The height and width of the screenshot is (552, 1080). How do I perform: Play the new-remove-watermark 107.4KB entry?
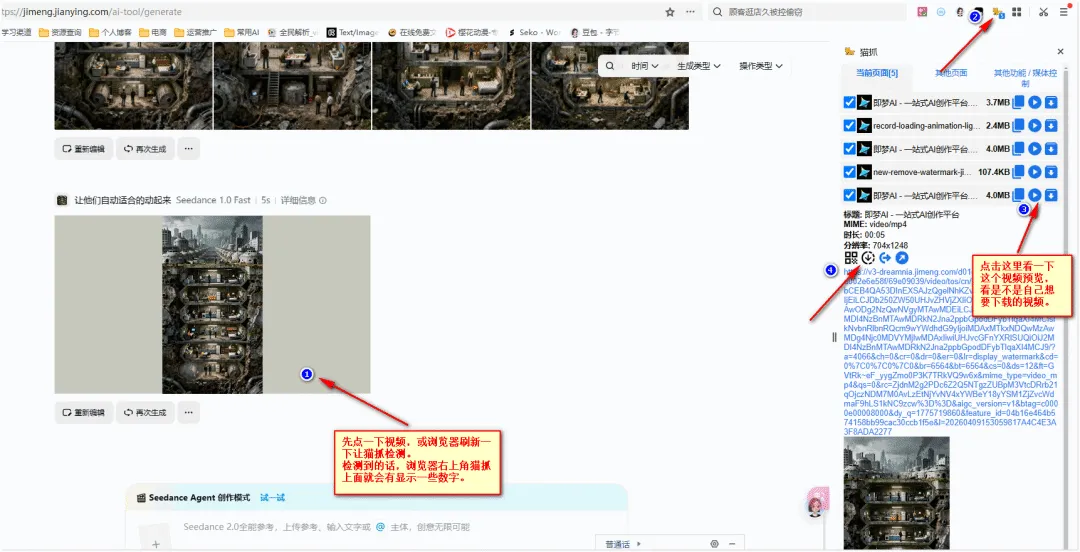[x=1035, y=172]
